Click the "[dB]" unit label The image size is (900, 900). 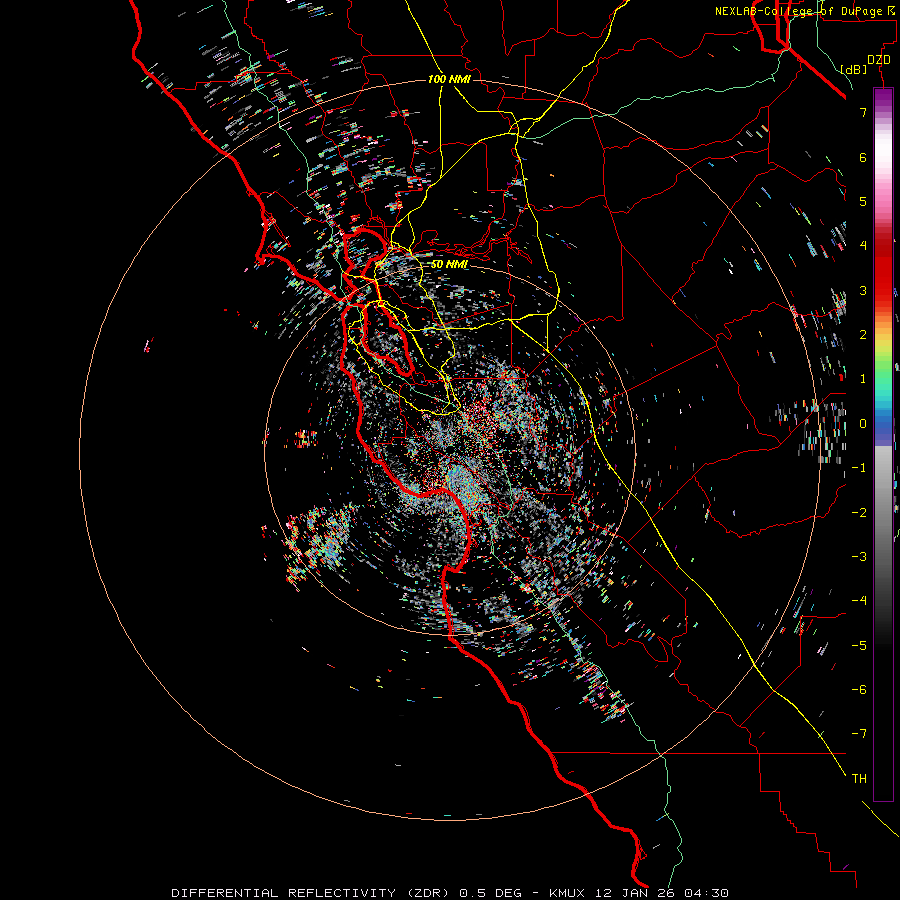click(854, 69)
